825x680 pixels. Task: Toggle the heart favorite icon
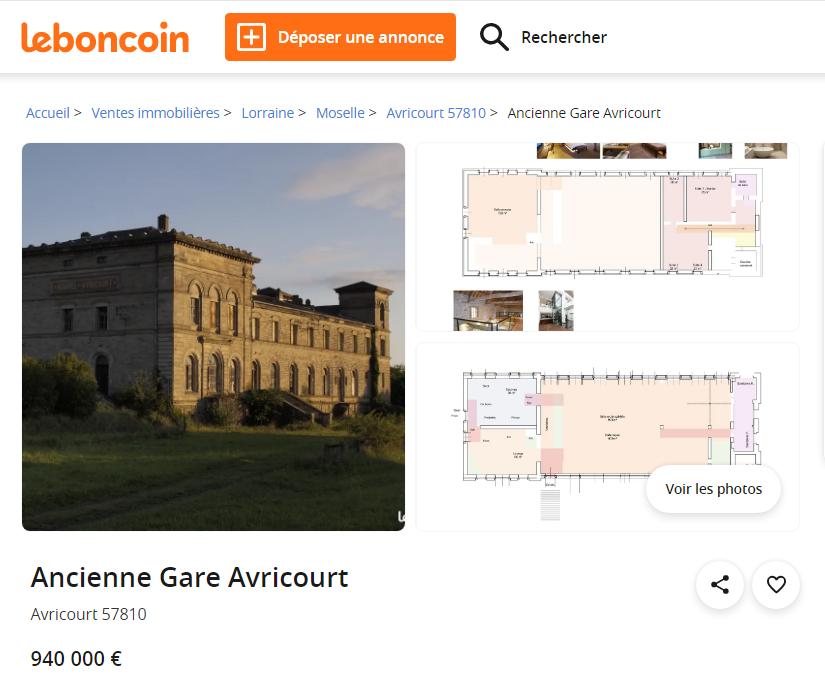[776, 585]
